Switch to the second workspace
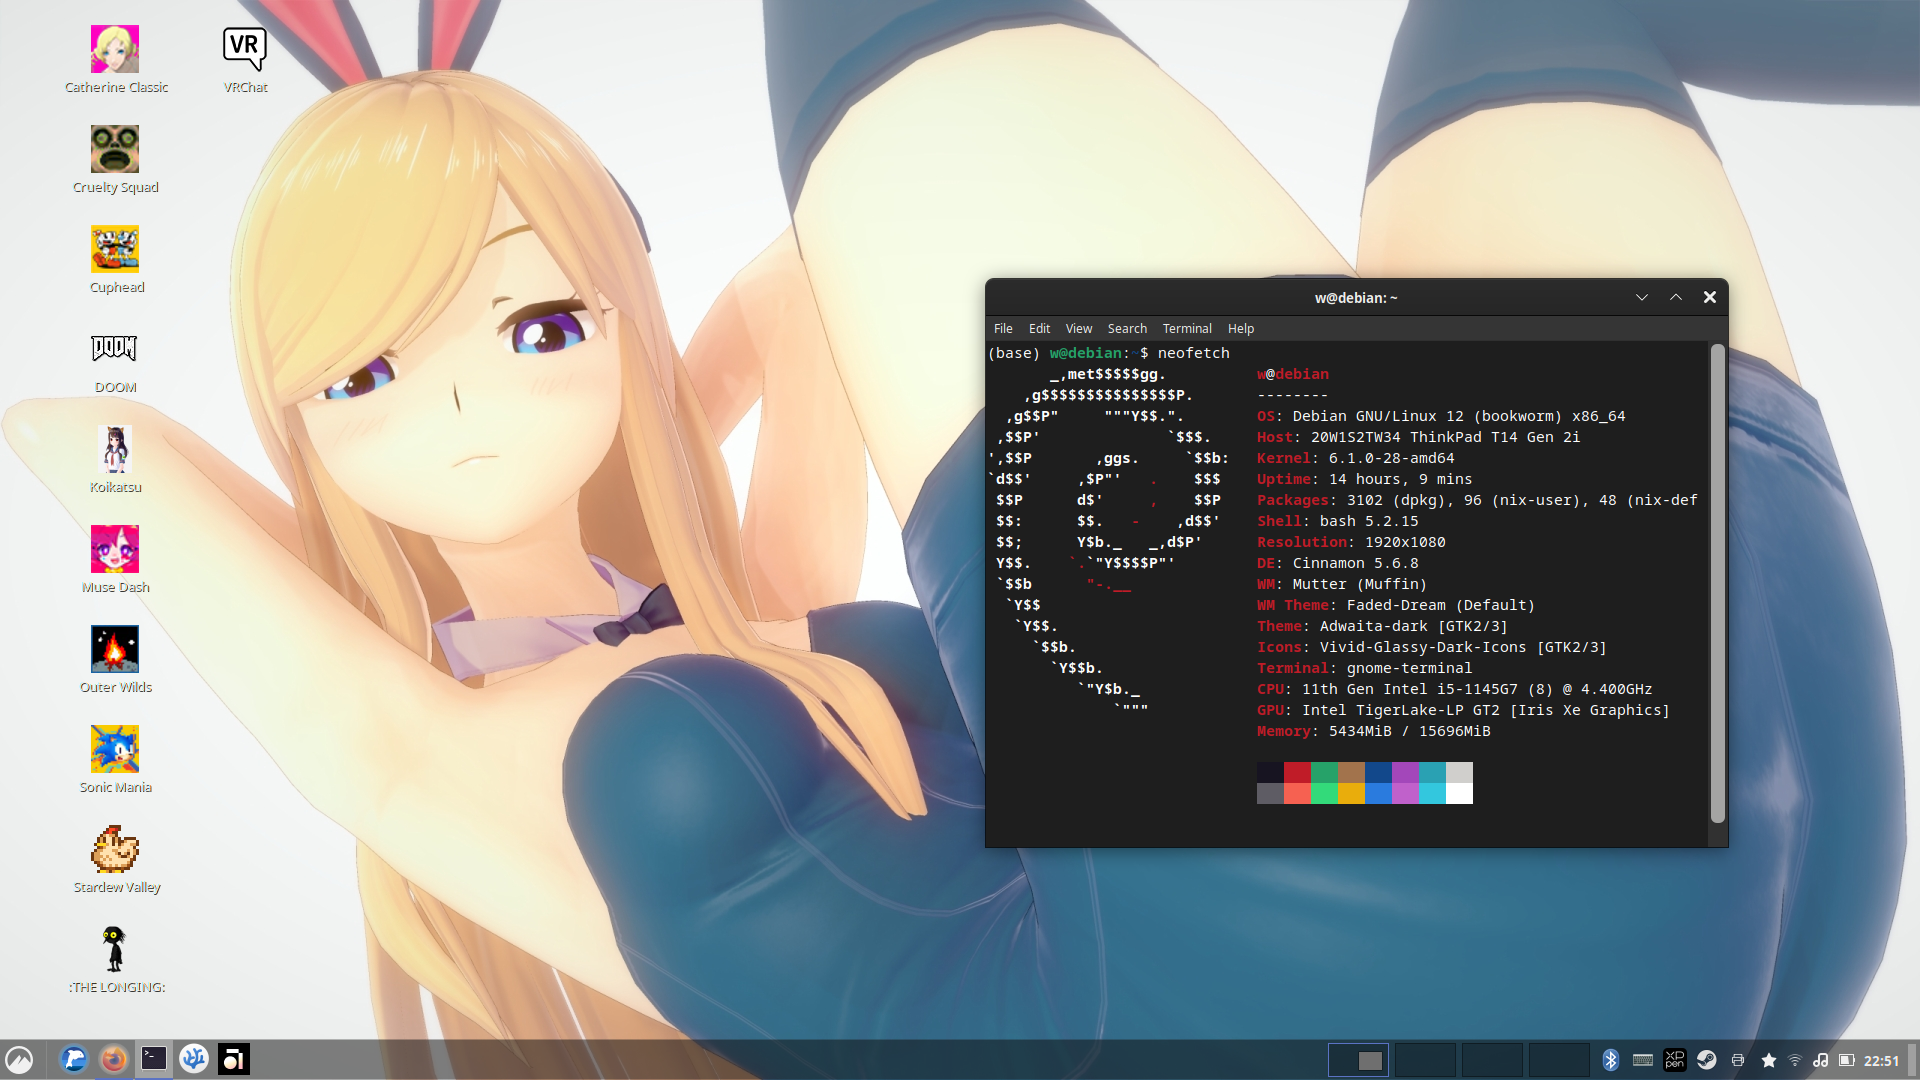This screenshot has height=1080, width=1920. click(1425, 1060)
